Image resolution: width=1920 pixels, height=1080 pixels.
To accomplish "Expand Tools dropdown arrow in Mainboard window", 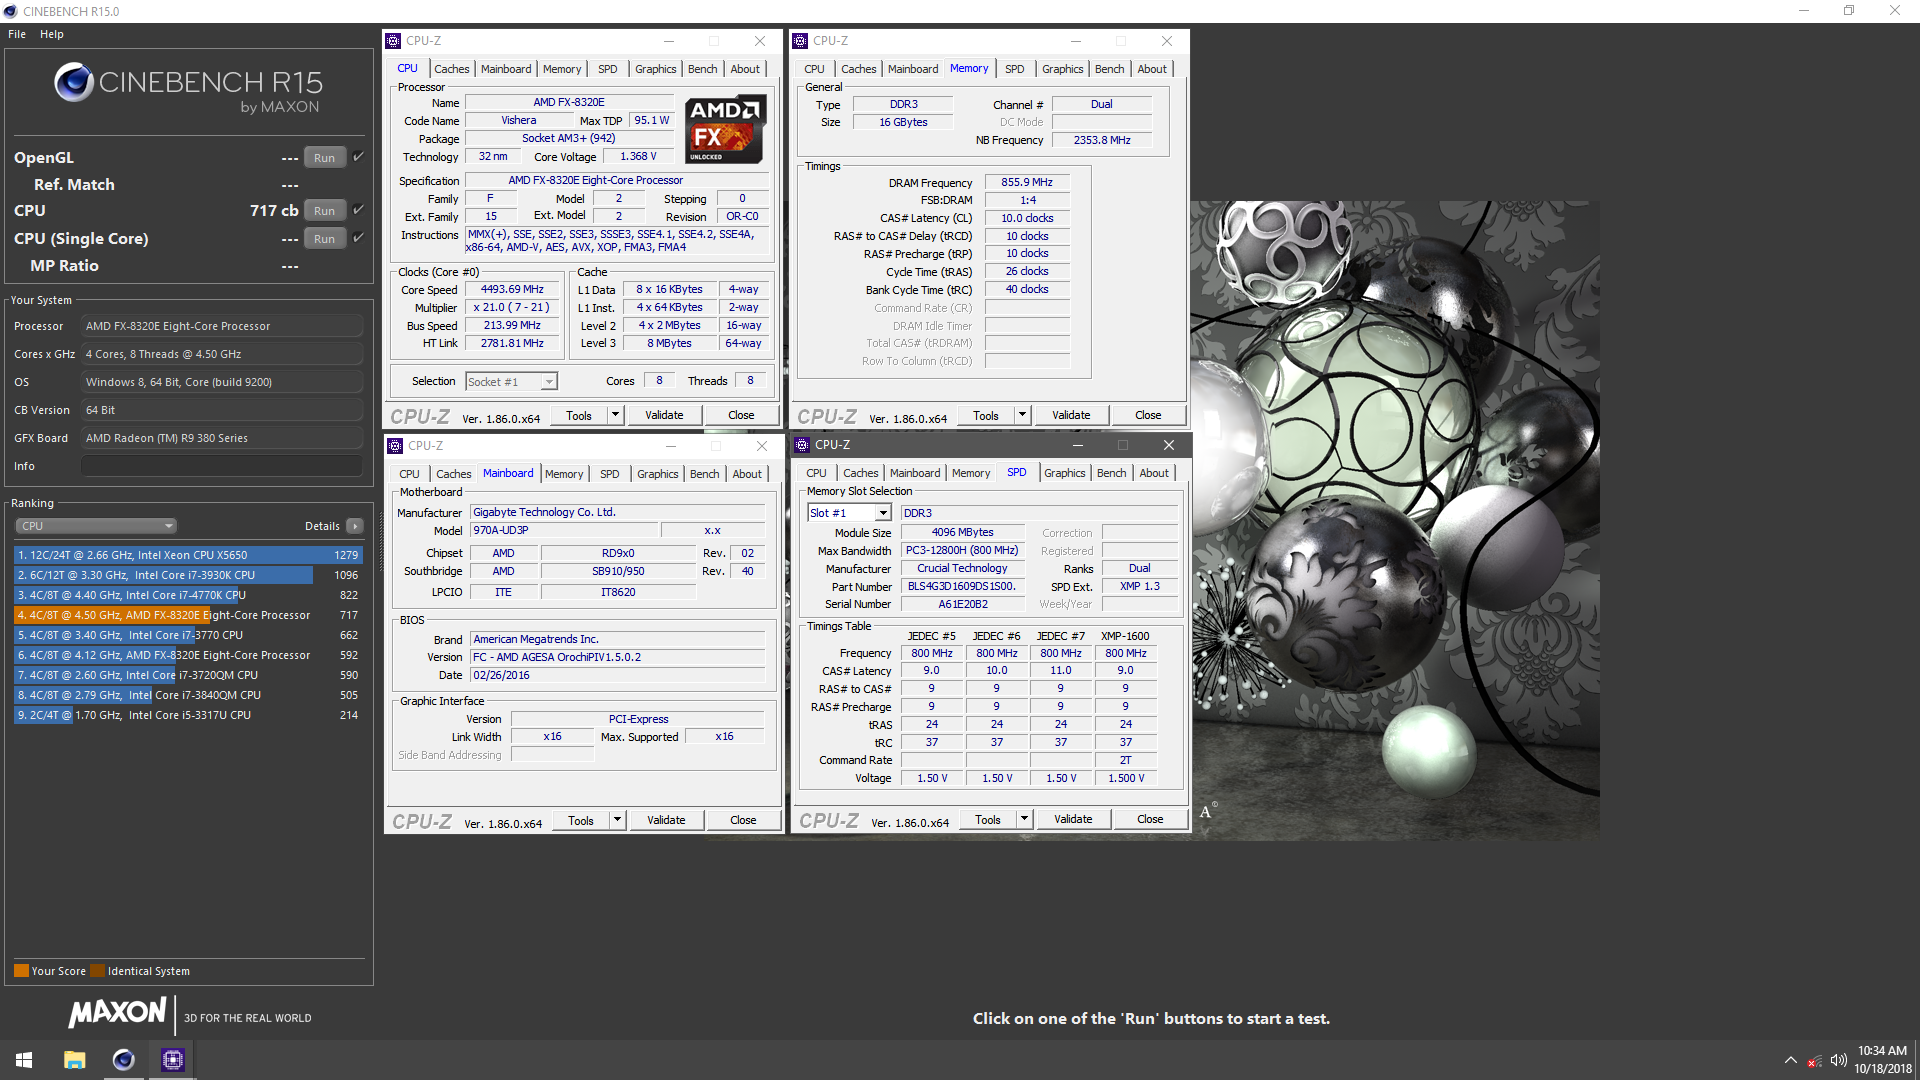I will pyautogui.click(x=617, y=820).
